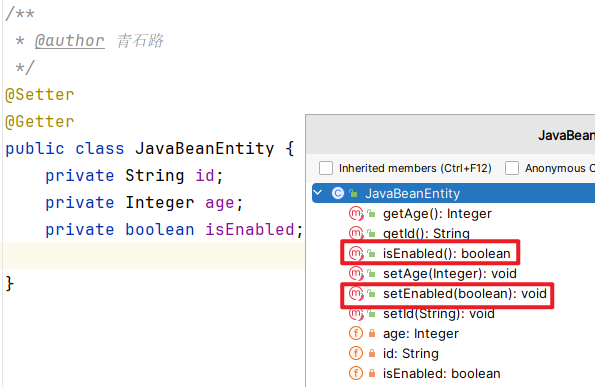This screenshot has height=387, width=595.
Task: Click the isEnabled field name in code
Action: coord(250,230)
